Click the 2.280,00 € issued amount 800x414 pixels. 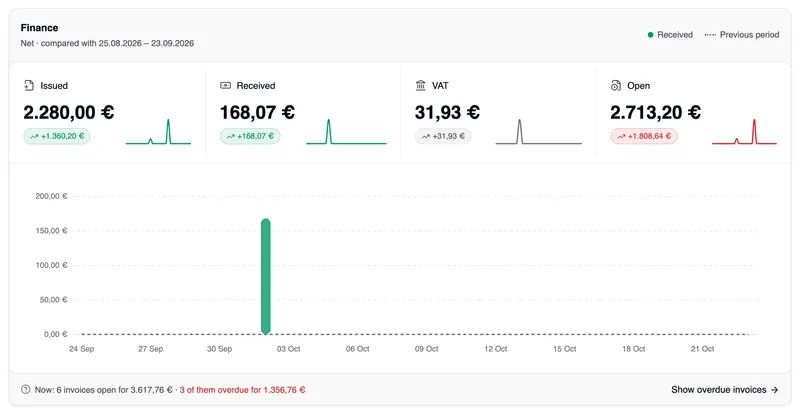pyautogui.click(x=69, y=112)
